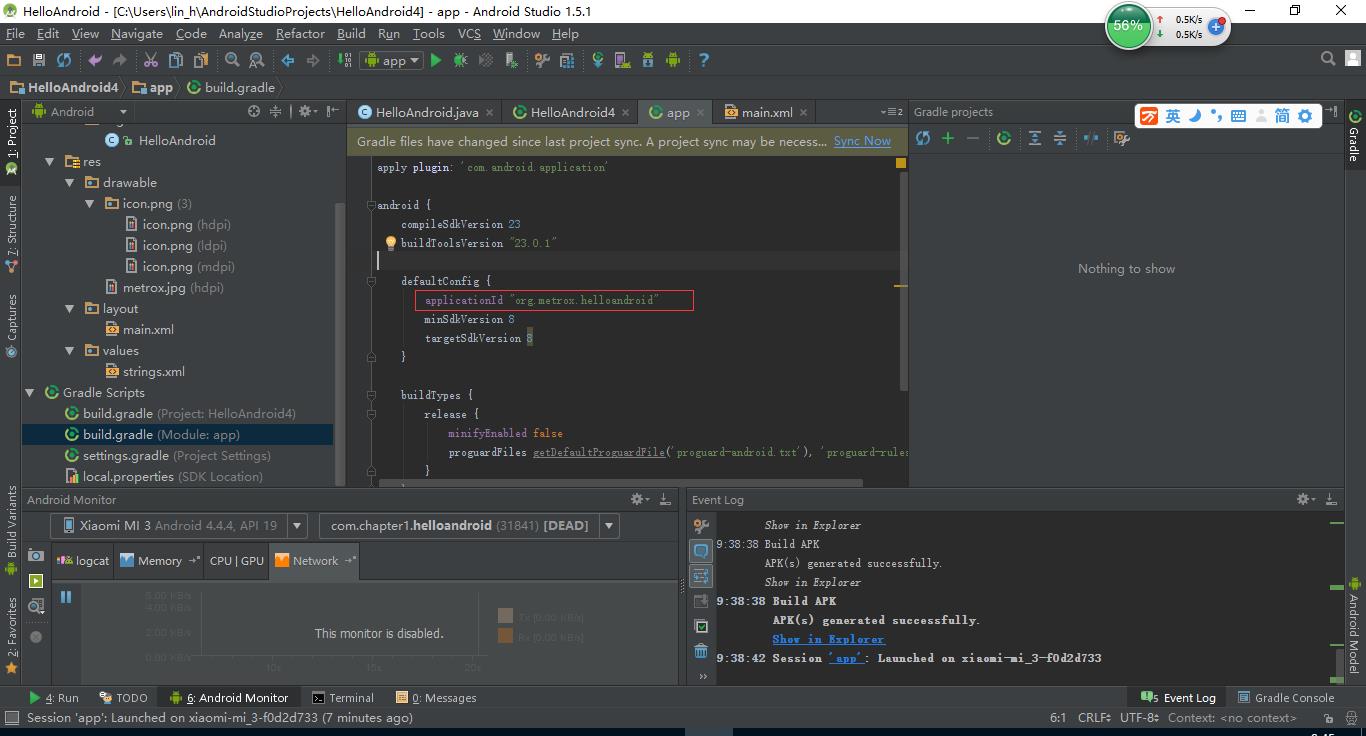Click the last Show in Explorer link
The image size is (1366, 736).
(x=828, y=639)
